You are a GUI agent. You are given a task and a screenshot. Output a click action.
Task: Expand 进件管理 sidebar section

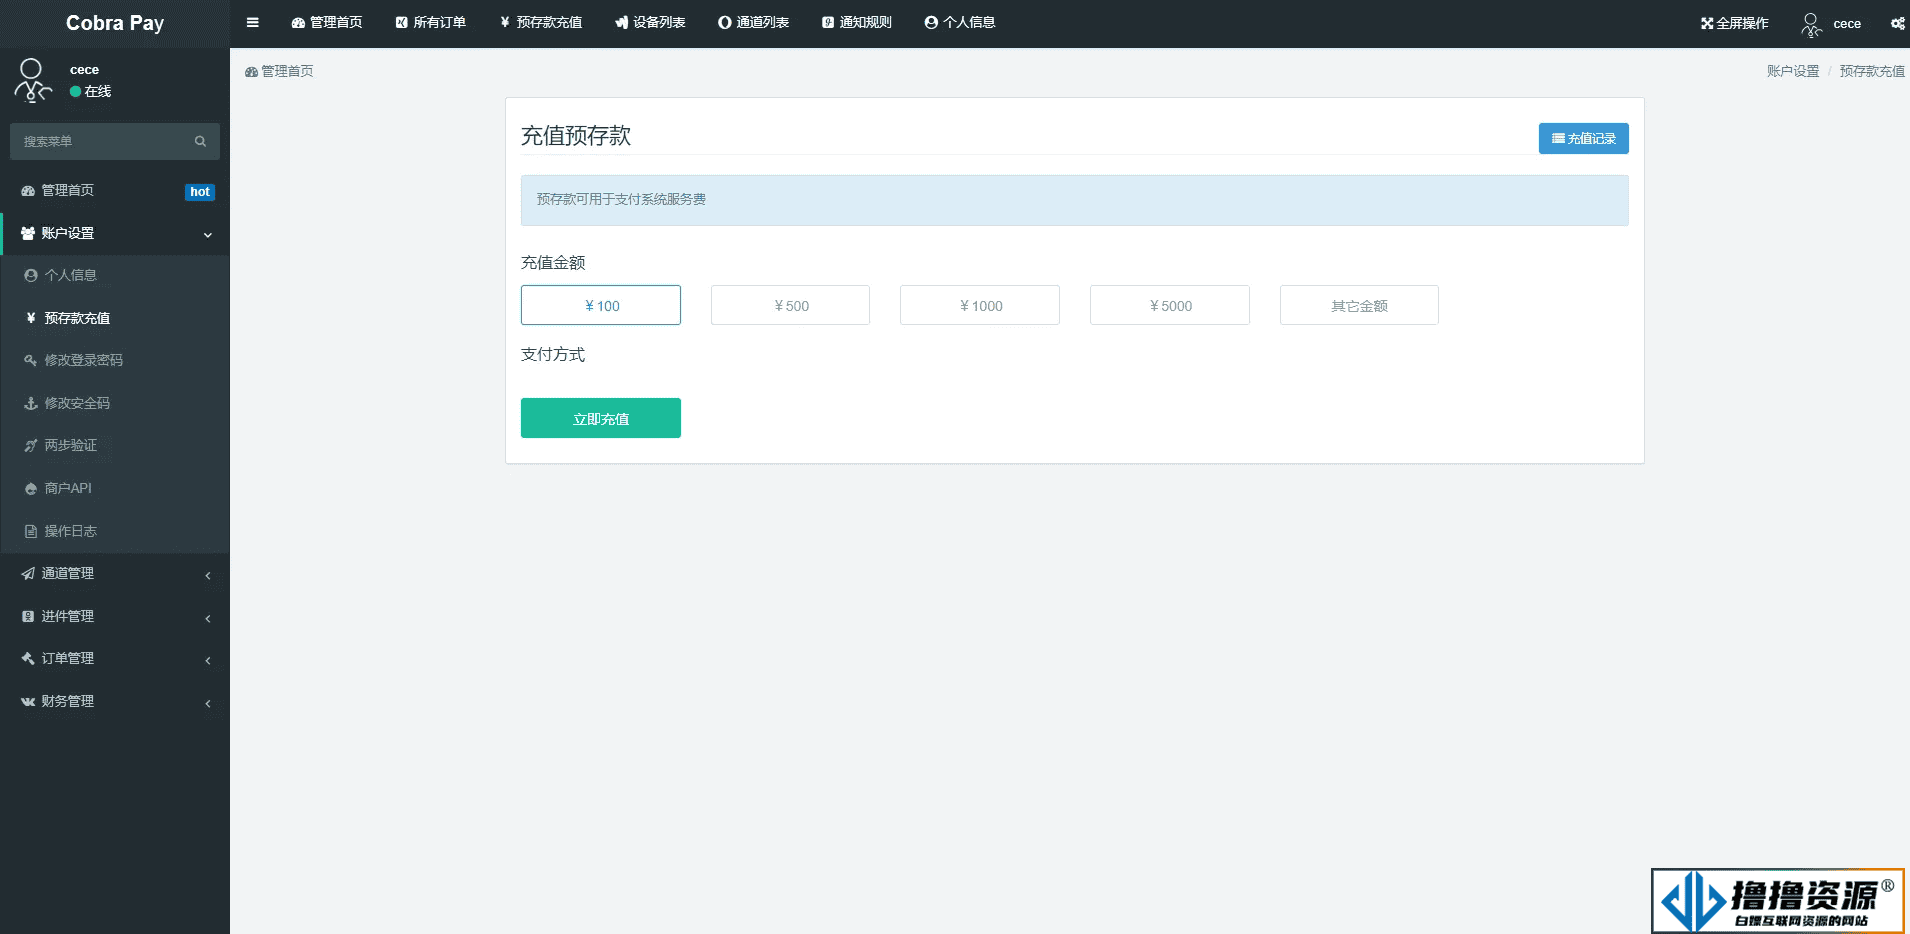point(115,617)
